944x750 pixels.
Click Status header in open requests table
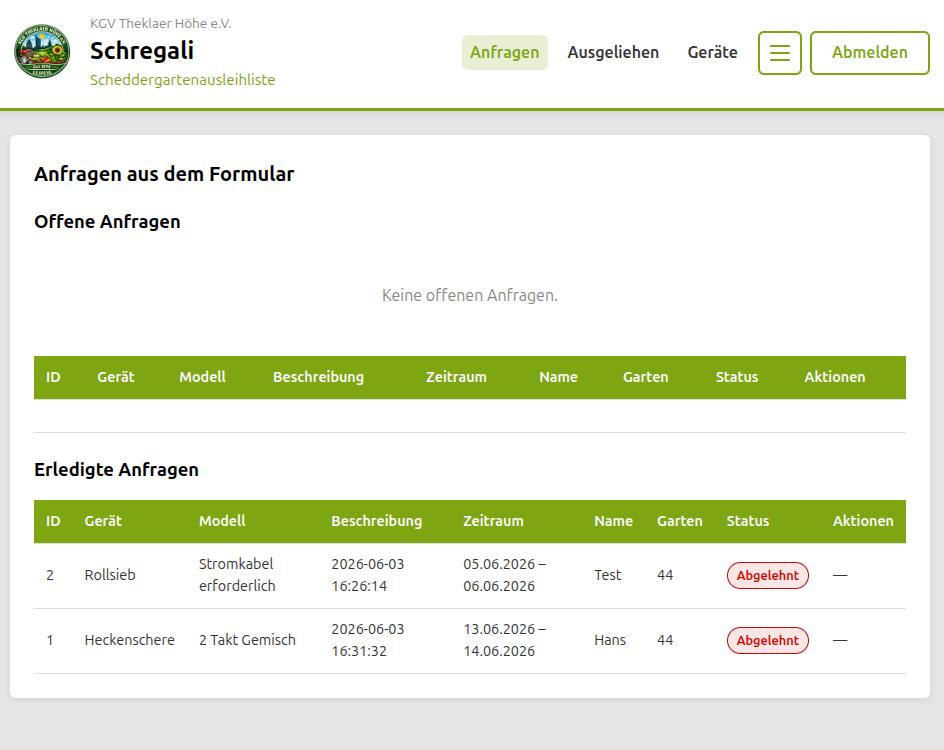[x=736, y=377]
